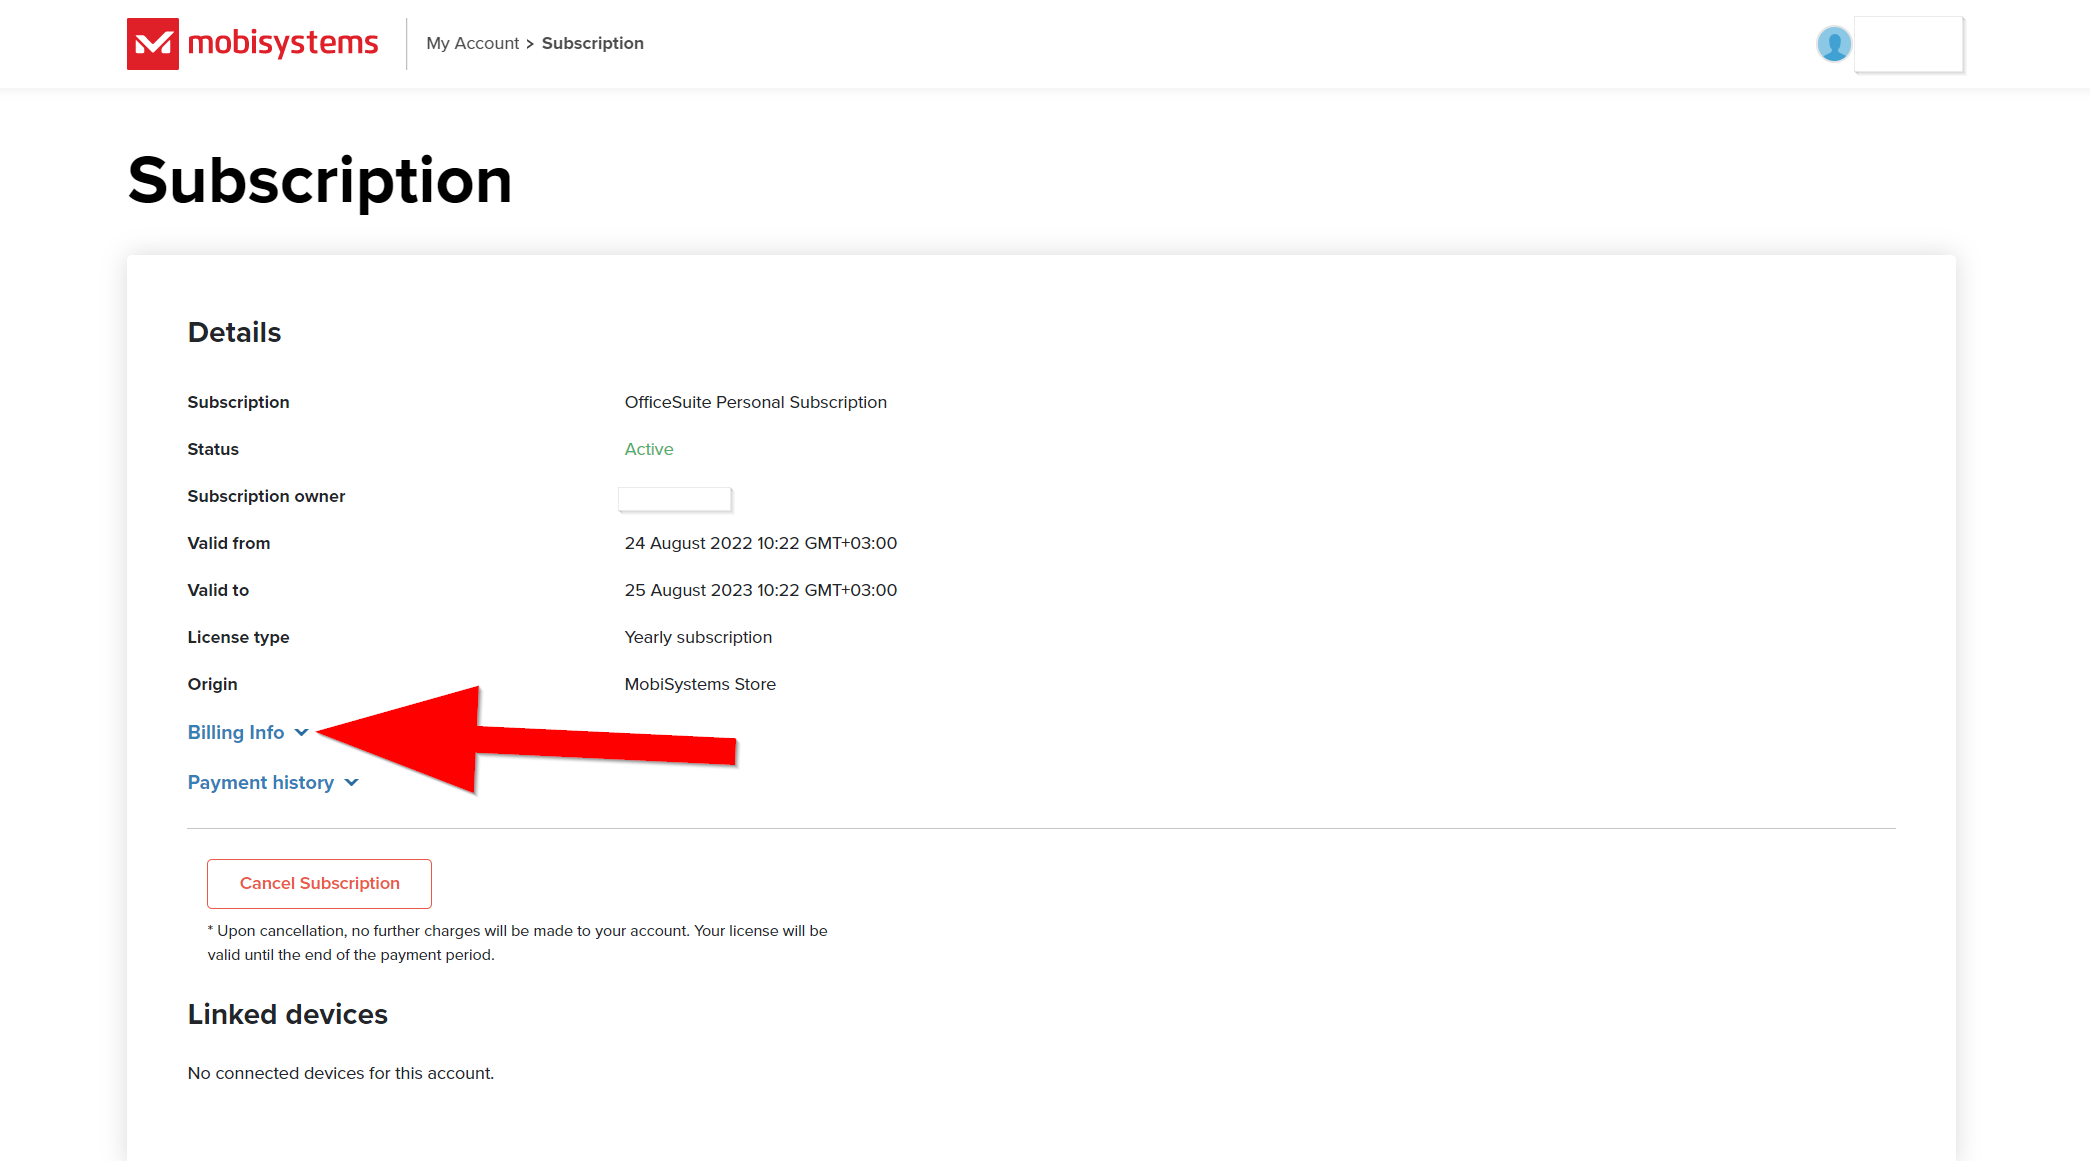Select the 'Subscription owner' label

[x=266, y=496]
